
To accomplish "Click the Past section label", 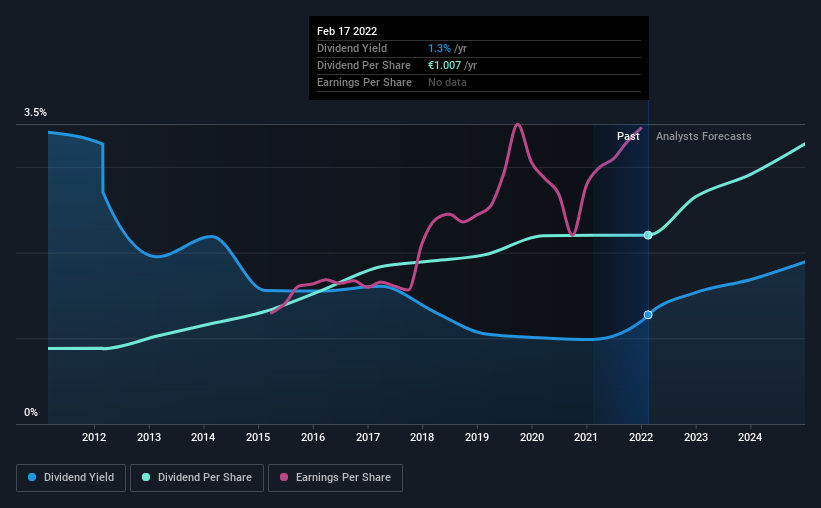I will [x=628, y=136].
